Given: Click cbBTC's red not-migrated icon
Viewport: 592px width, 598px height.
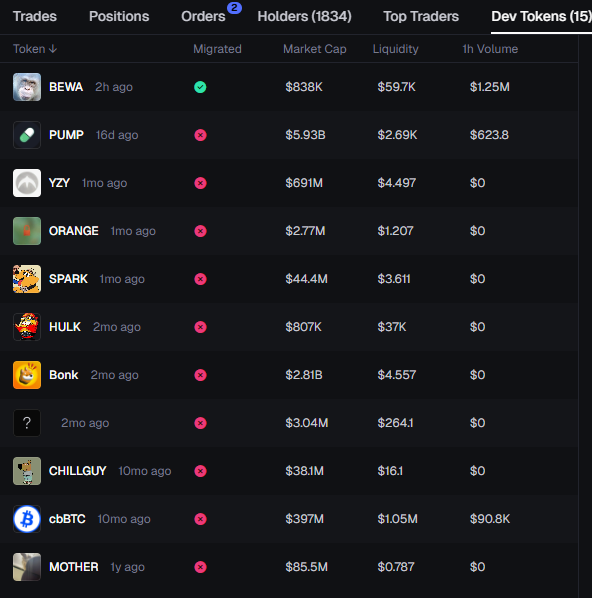Looking at the screenshot, I should (200, 519).
